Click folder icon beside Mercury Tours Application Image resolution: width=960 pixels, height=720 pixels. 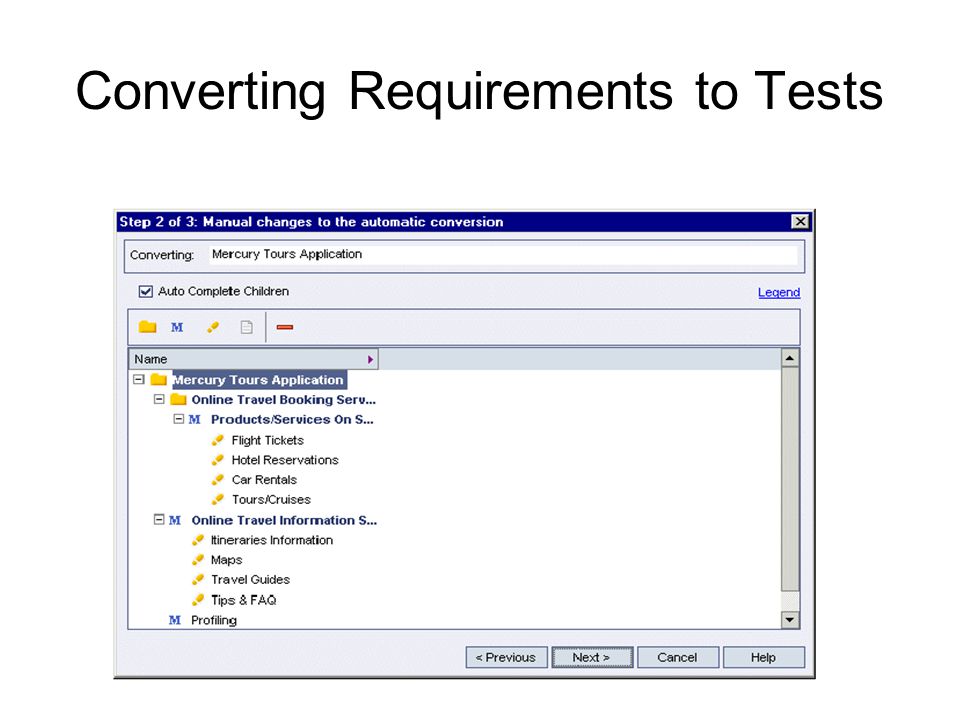(x=159, y=380)
